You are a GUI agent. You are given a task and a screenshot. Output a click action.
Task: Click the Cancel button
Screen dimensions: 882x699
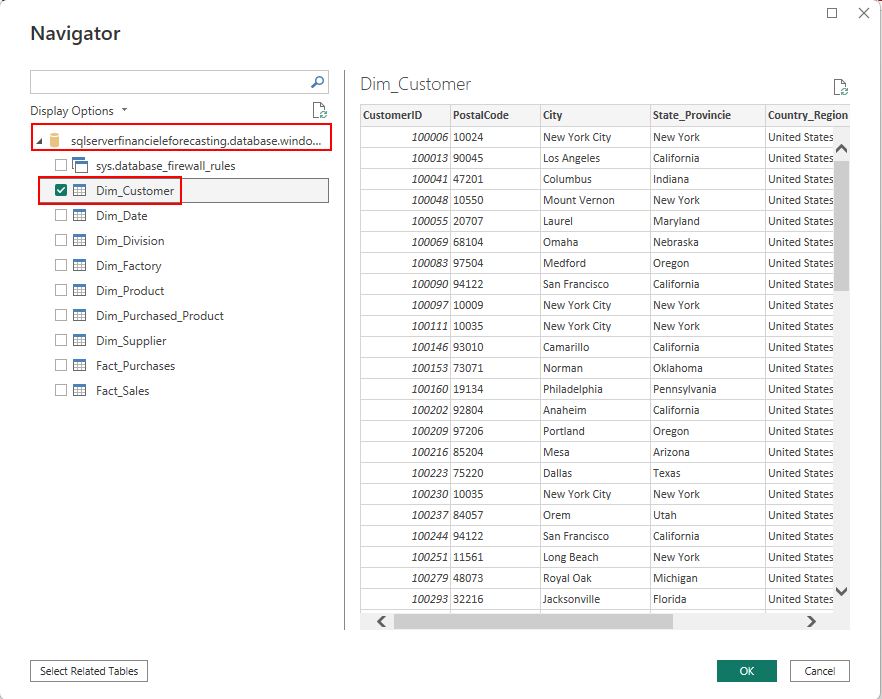[820, 671]
